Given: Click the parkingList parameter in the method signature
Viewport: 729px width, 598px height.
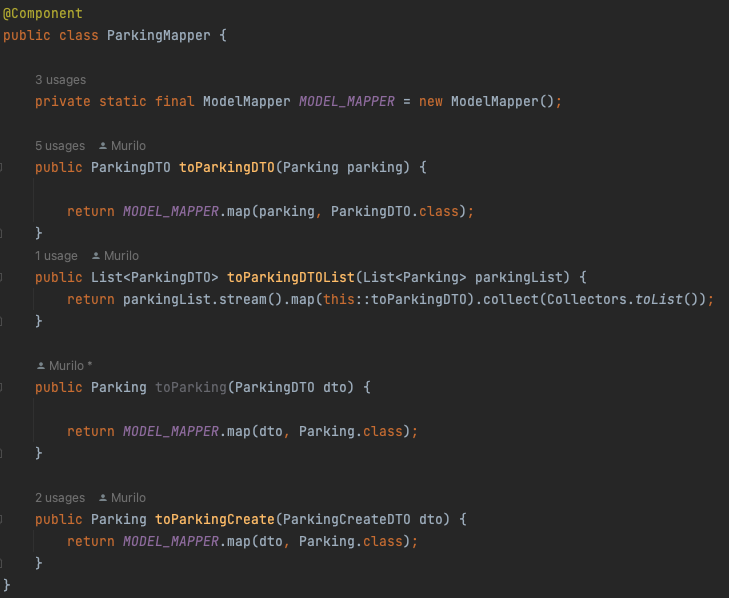Looking at the screenshot, I should (x=519, y=277).
